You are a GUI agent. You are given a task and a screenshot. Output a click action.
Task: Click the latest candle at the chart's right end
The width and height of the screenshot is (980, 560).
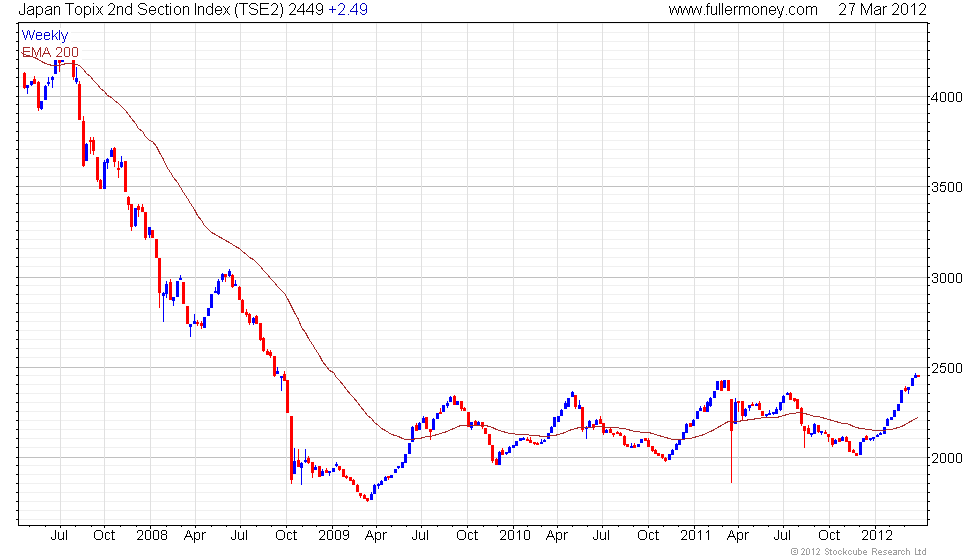coord(918,376)
